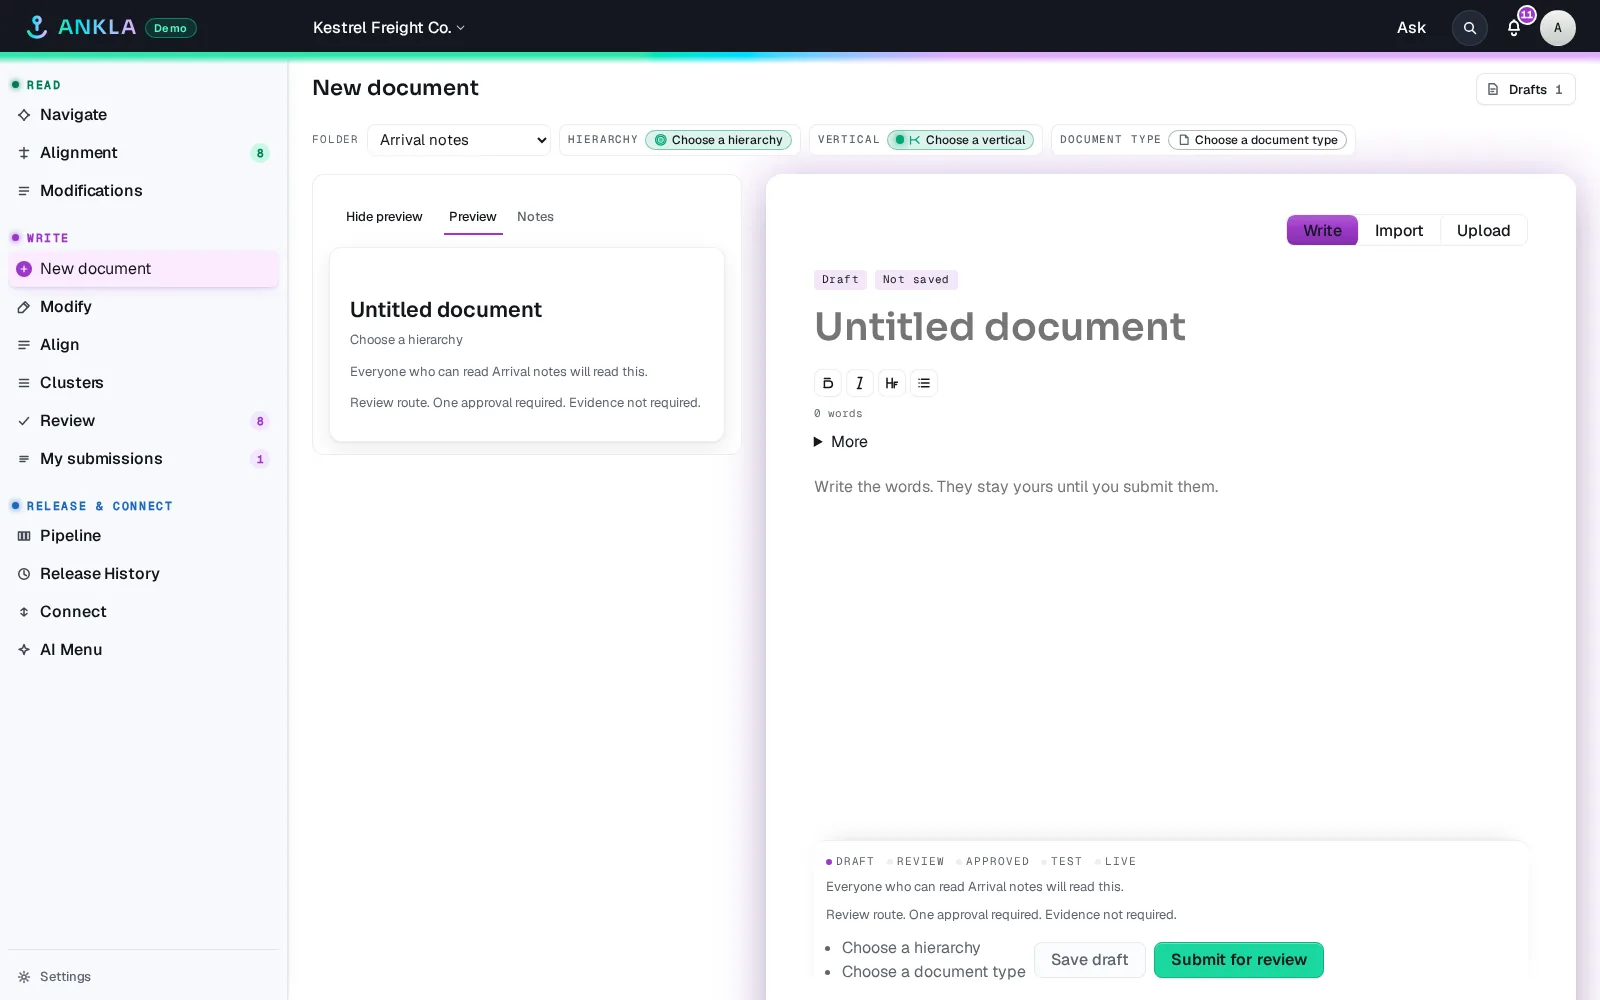The width and height of the screenshot is (1600, 1000).
Task: Click Submit for review button
Action: click(1238, 960)
